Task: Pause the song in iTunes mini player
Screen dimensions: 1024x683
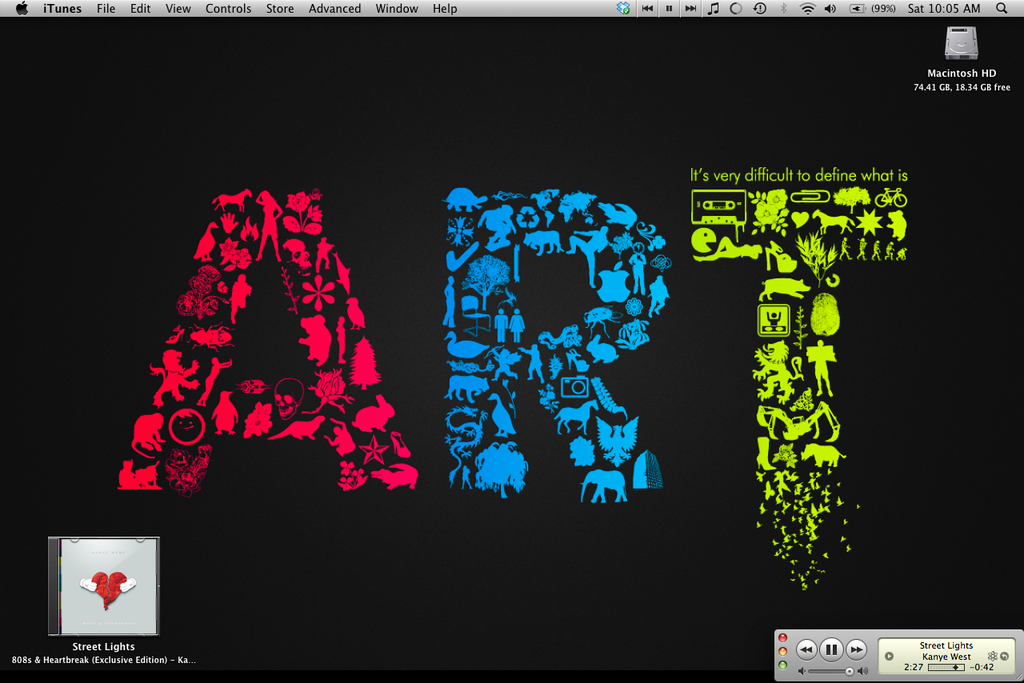Action: [x=831, y=650]
